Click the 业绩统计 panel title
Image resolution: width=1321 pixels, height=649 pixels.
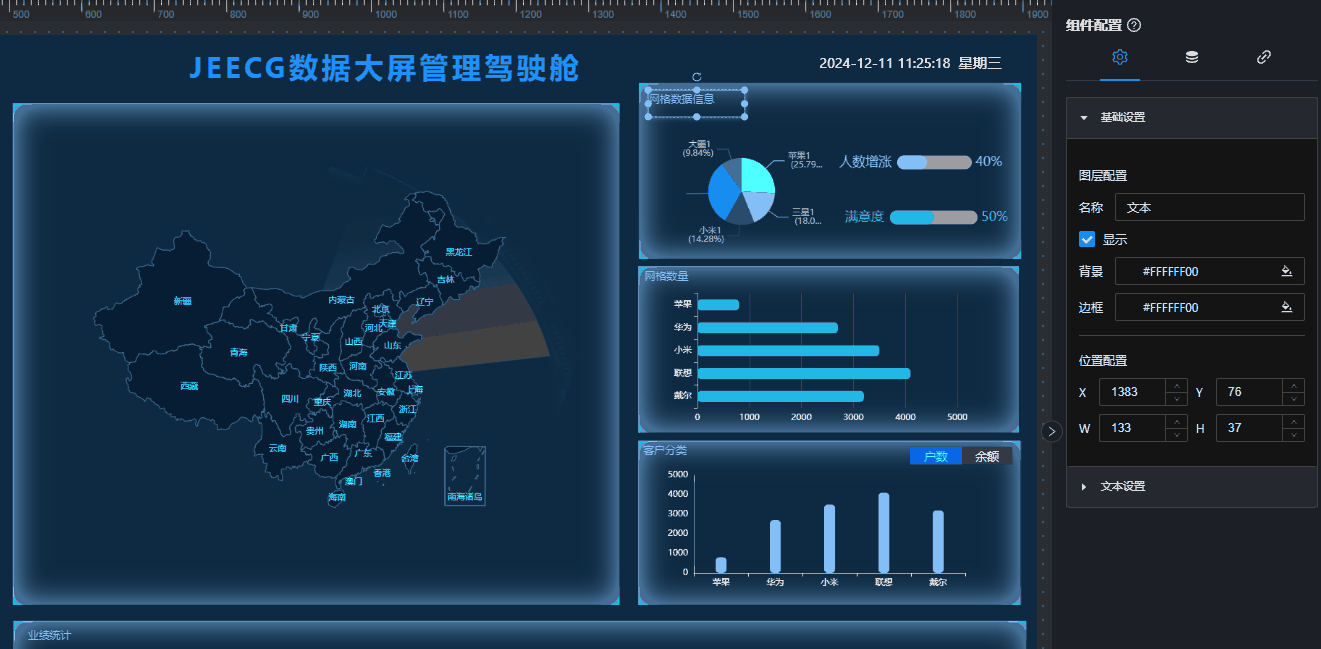coord(50,635)
